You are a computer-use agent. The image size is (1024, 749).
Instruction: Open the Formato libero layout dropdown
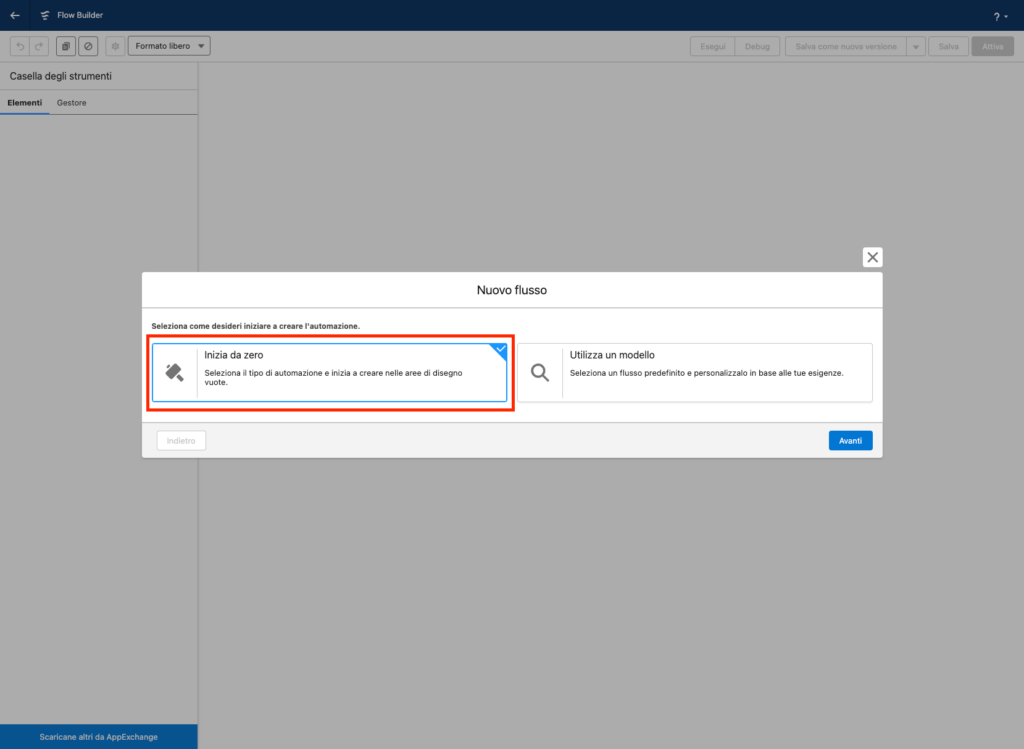pyautogui.click(x=169, y=46)
